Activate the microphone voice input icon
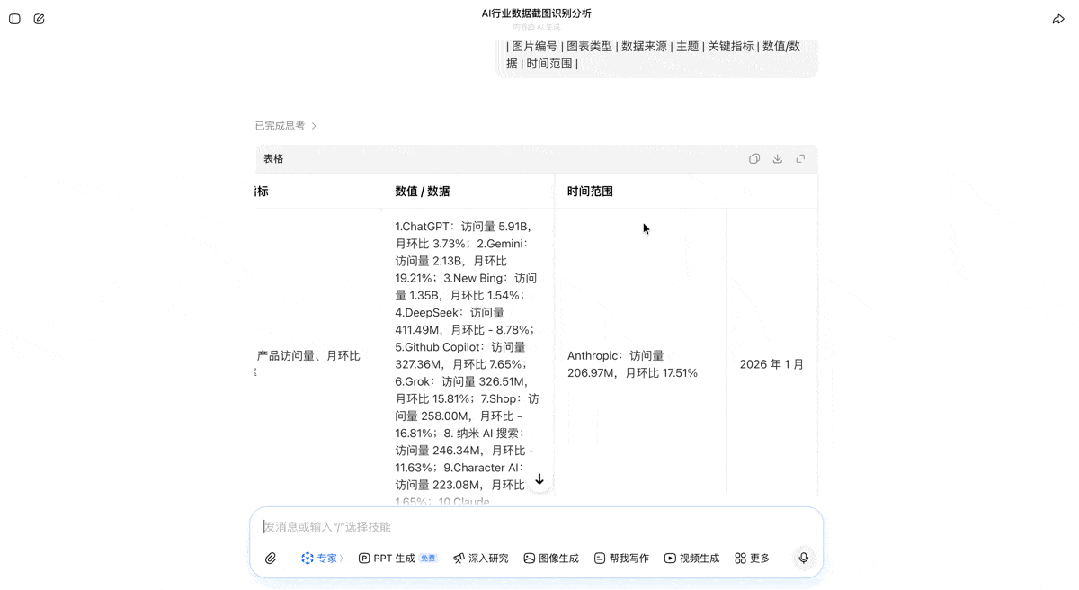This screenshot has width=1079, height=590. point(803,558)
